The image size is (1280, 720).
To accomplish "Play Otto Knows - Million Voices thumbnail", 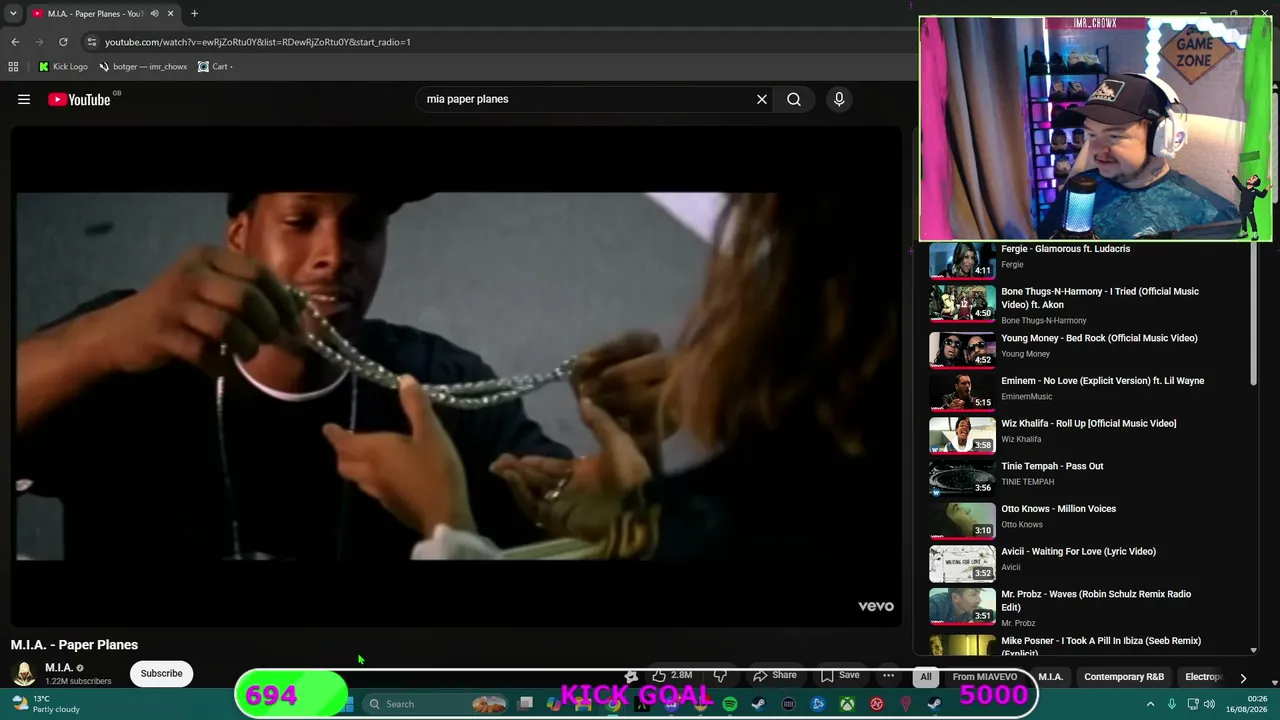I will click(962, 519).
